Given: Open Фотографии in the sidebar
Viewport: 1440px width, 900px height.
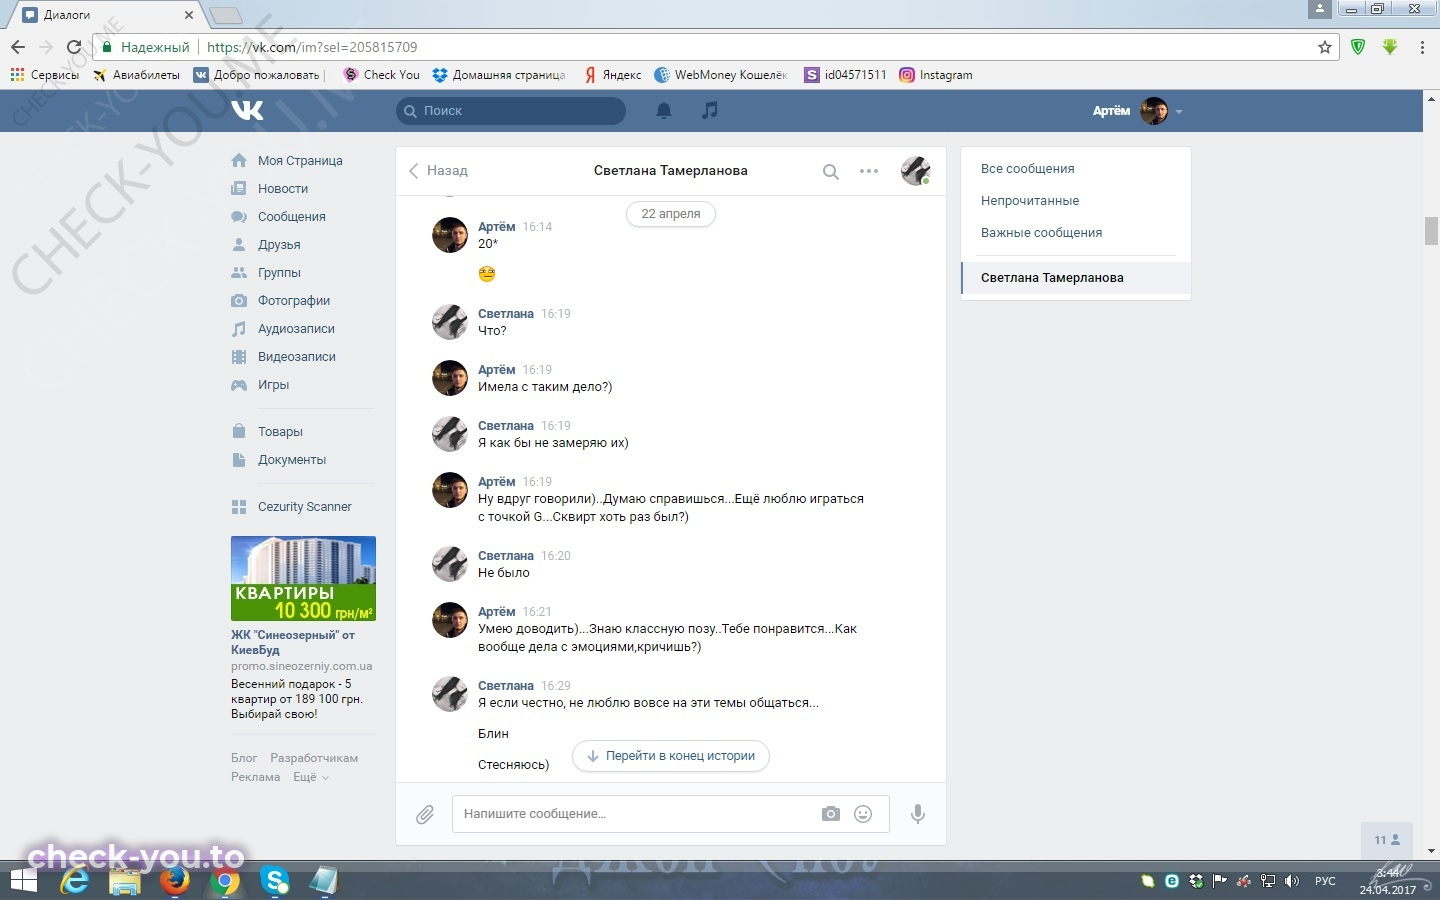Looking at the screenshot, I should [x=294, y=301].
